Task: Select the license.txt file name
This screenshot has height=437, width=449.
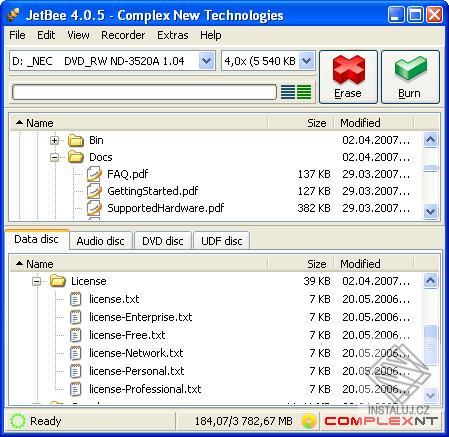Action: pos(114,299)
